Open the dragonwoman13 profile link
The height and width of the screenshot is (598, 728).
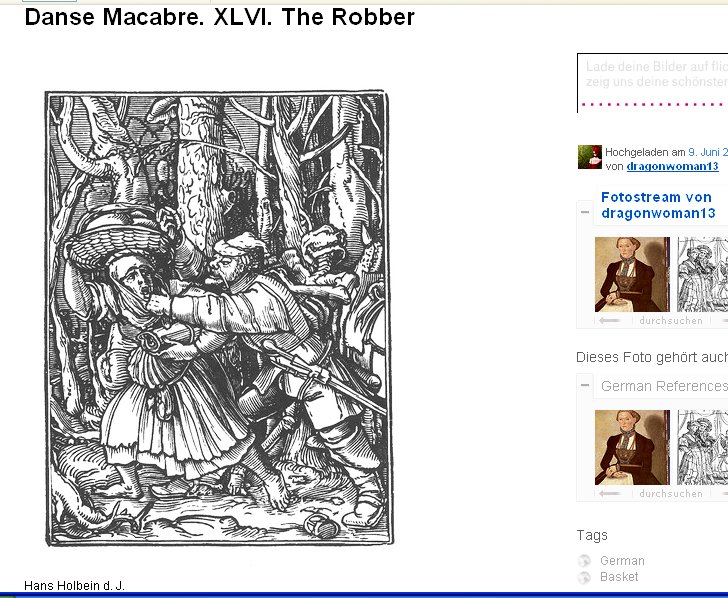[672, 166]
